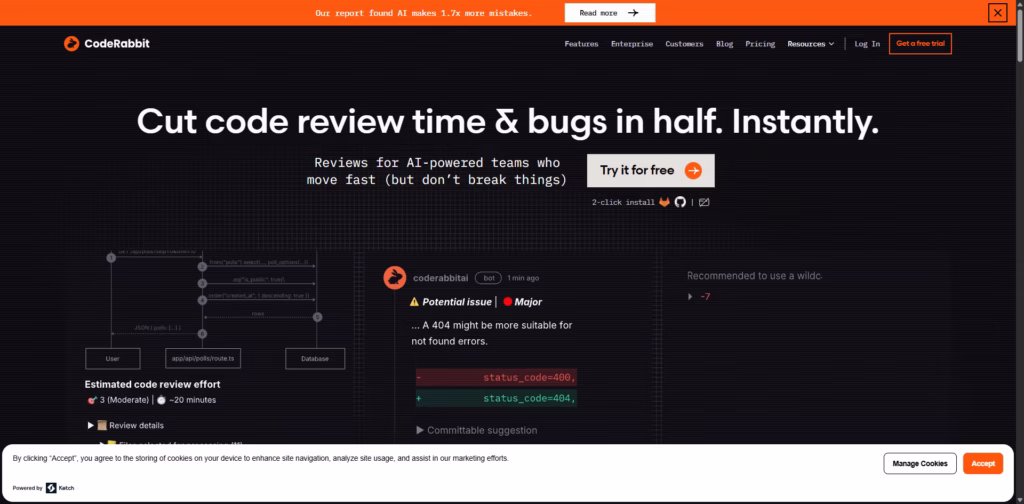The height and width of the screenshot is (504, 1024).
Task: Expand the Committable suggestion disclosure
Action: [419, 430]
